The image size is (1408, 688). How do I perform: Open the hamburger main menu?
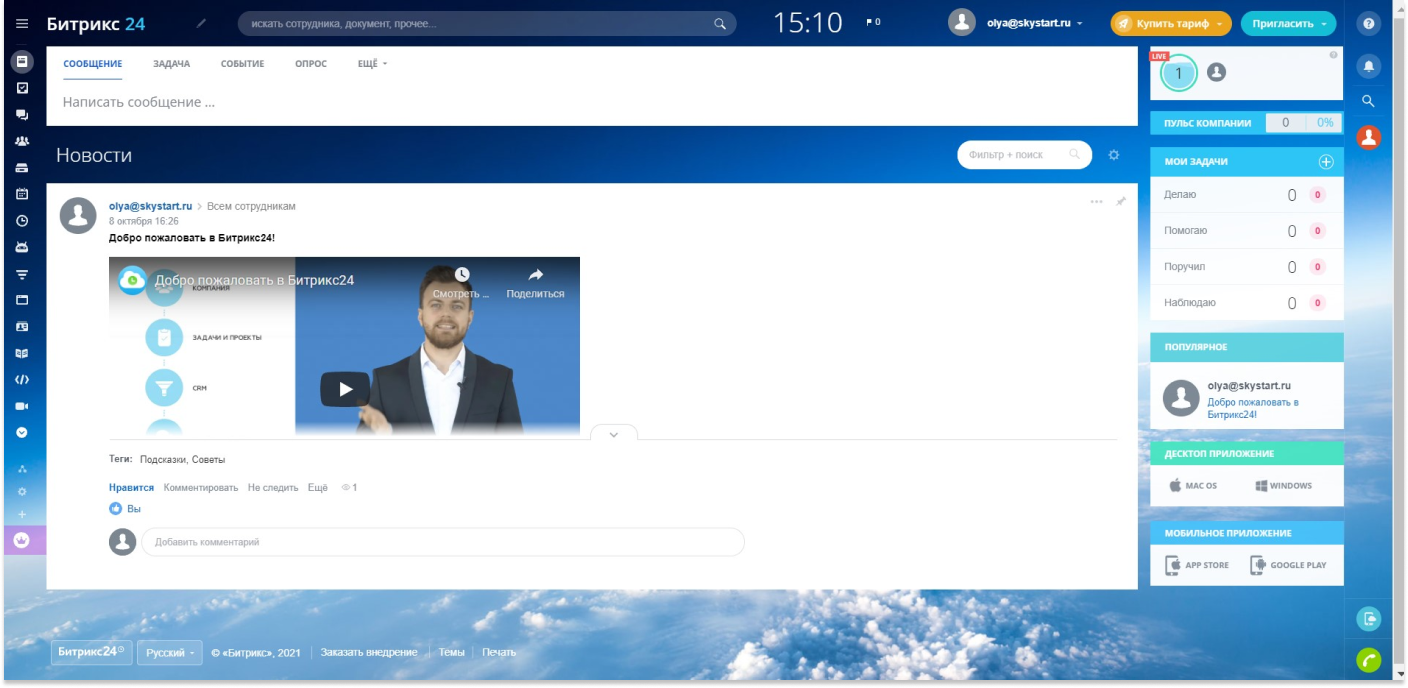[22, 23]
